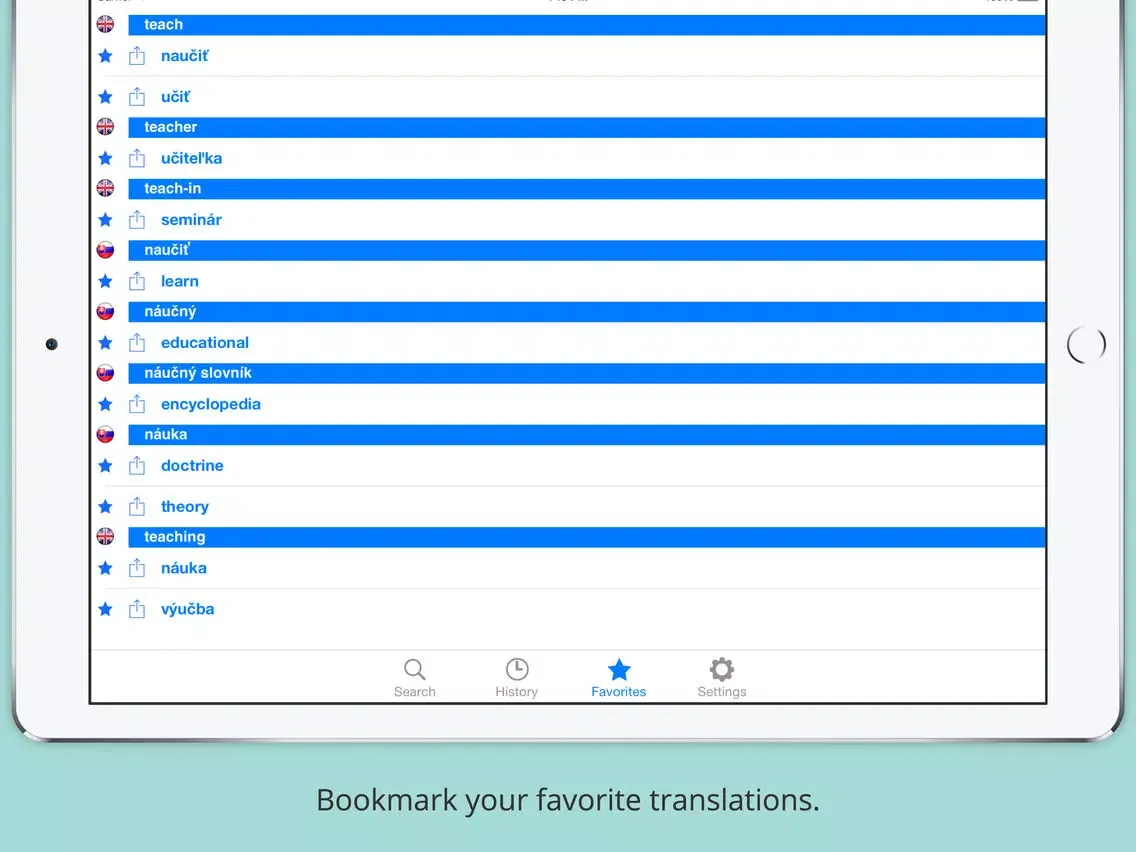Screen dimensions: 1136x852
Task: Share the learn translation
Action: tap(137, 281)
